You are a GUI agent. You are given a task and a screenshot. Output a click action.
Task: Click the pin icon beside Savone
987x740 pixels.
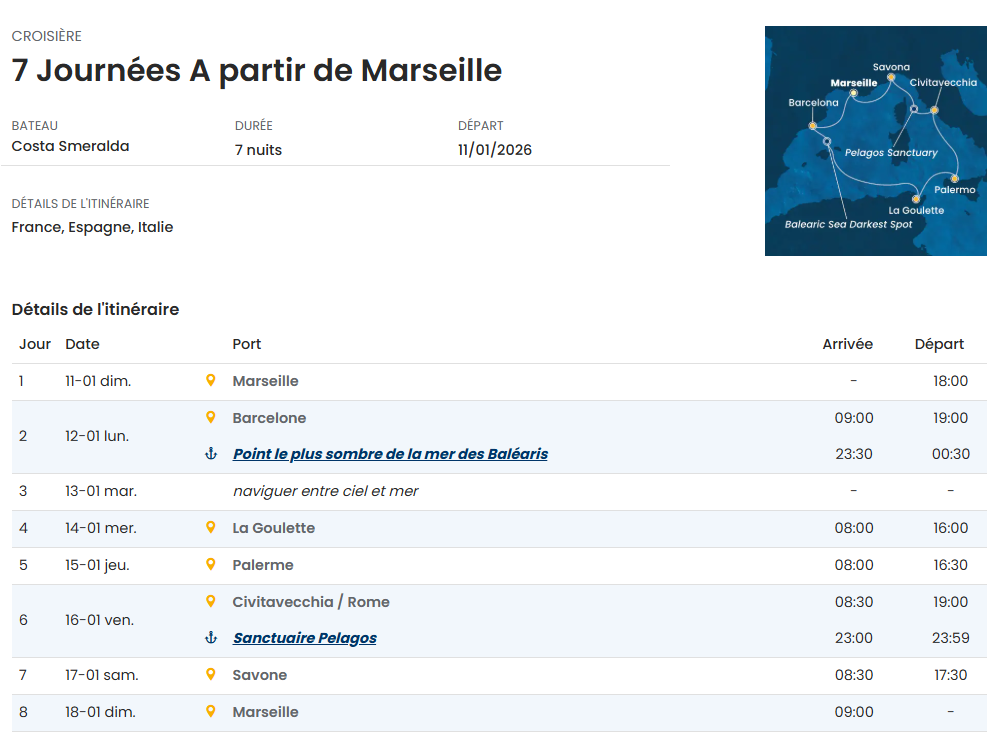pos(210,675)
